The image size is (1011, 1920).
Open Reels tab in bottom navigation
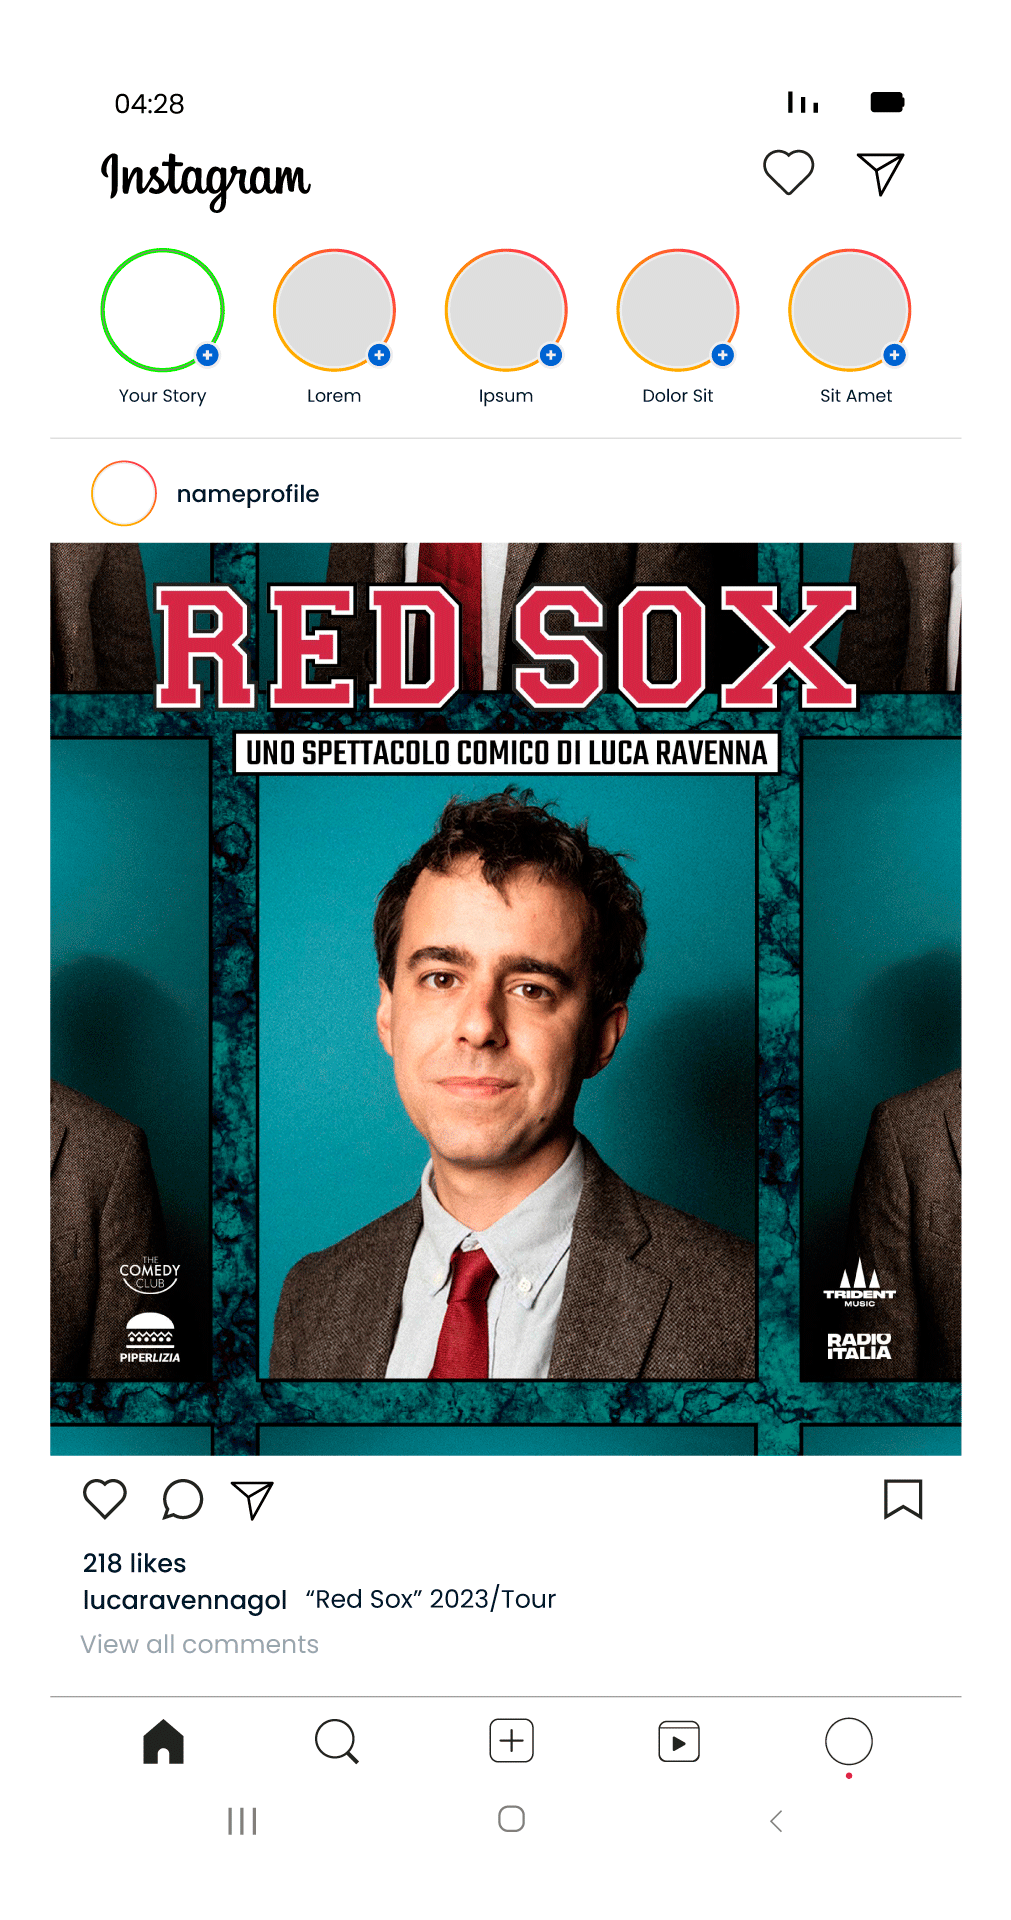click(679, 1742)
